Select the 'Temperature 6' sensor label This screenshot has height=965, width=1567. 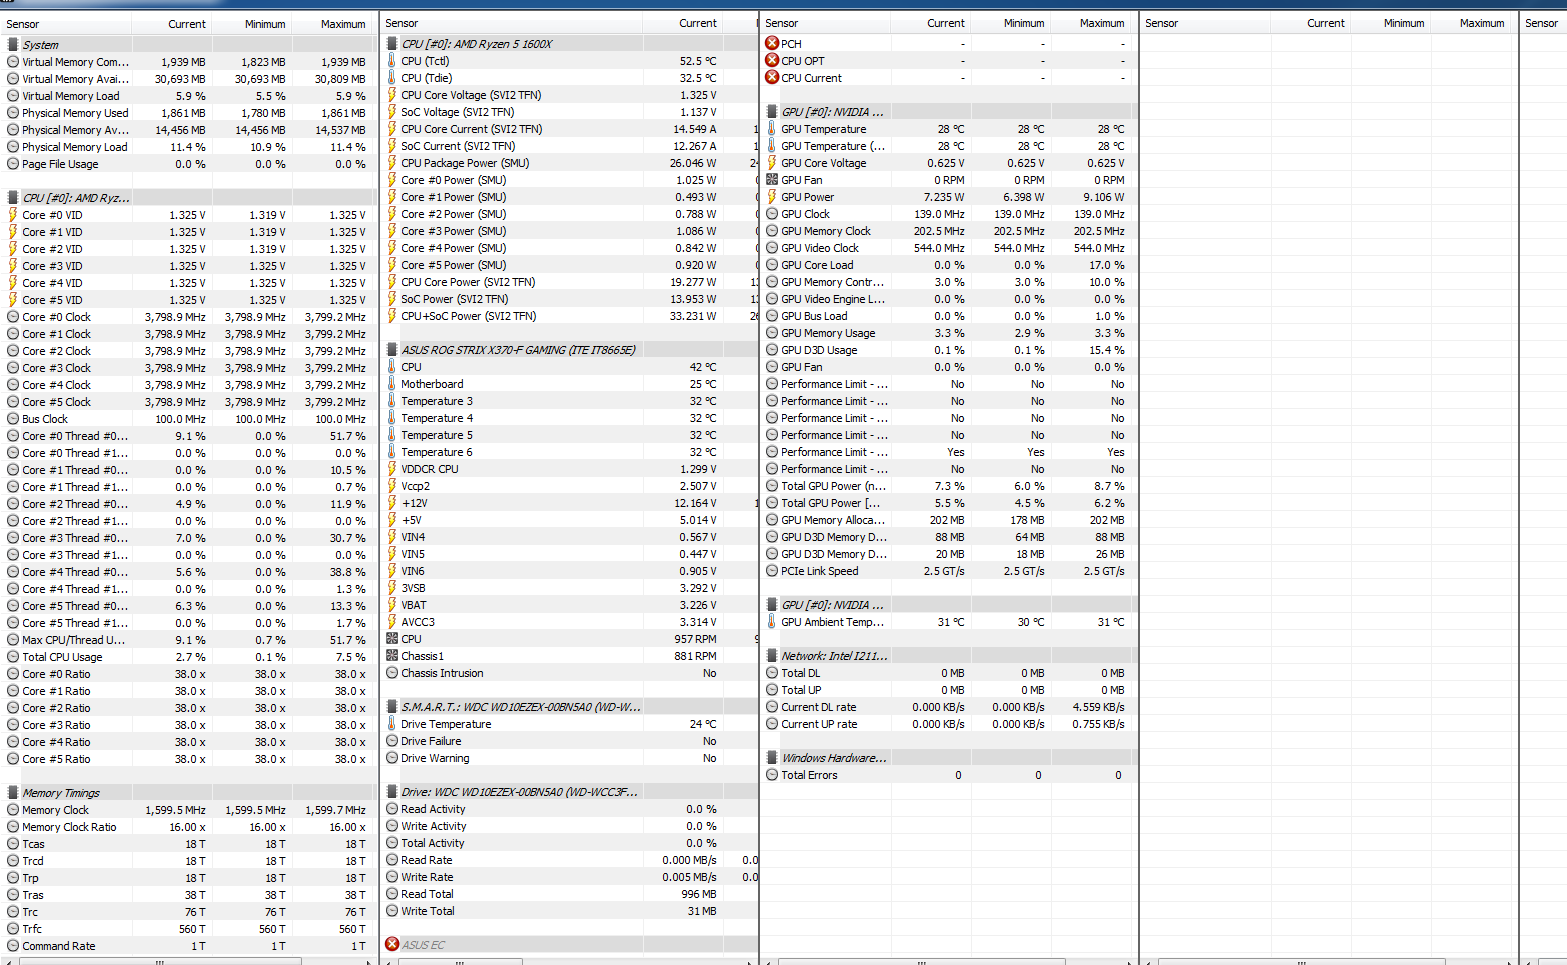pos(437,452)
